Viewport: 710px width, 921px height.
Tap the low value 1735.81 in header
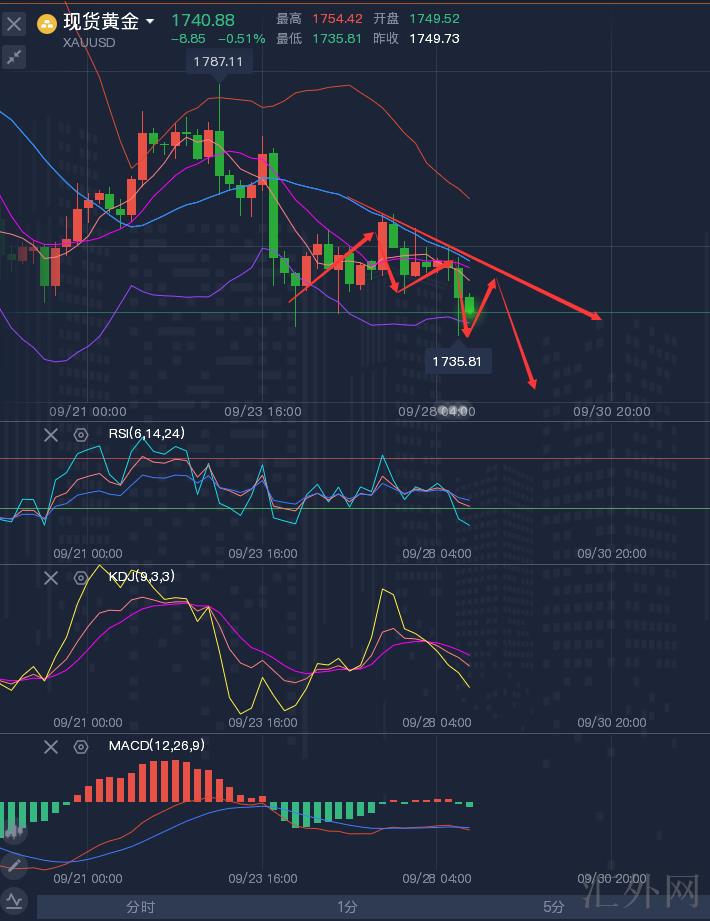[337, 39]
